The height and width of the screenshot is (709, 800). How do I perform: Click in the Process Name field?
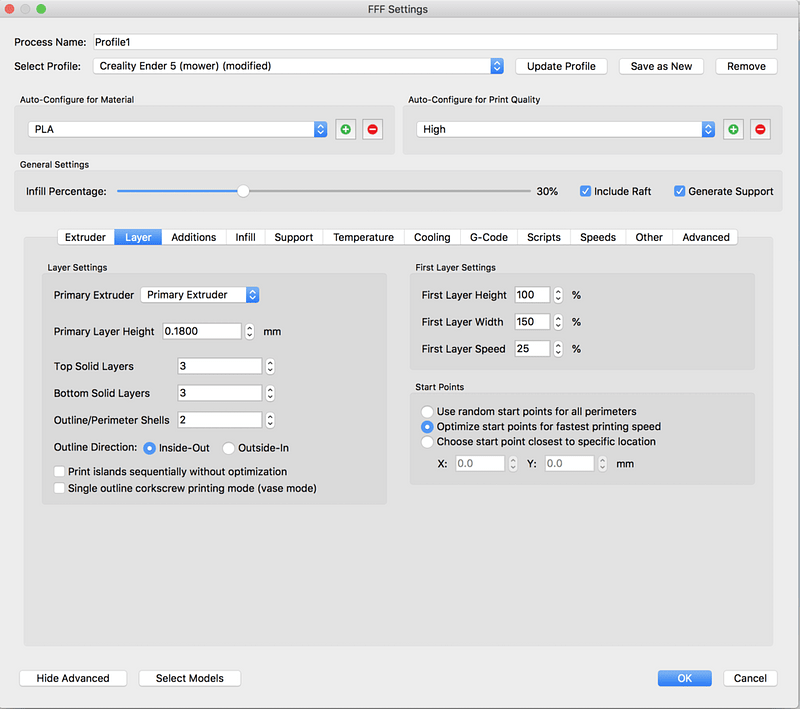coord(435,42)
